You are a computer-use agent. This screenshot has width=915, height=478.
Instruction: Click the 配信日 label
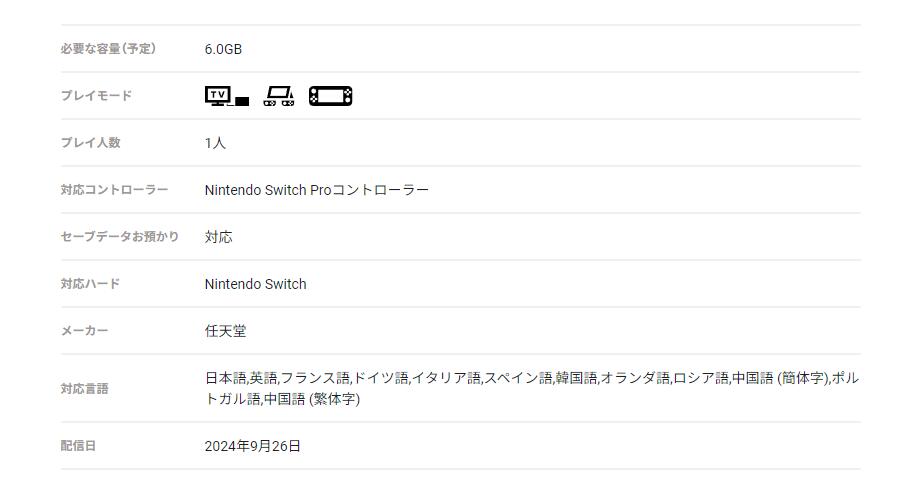pos(78,446)
